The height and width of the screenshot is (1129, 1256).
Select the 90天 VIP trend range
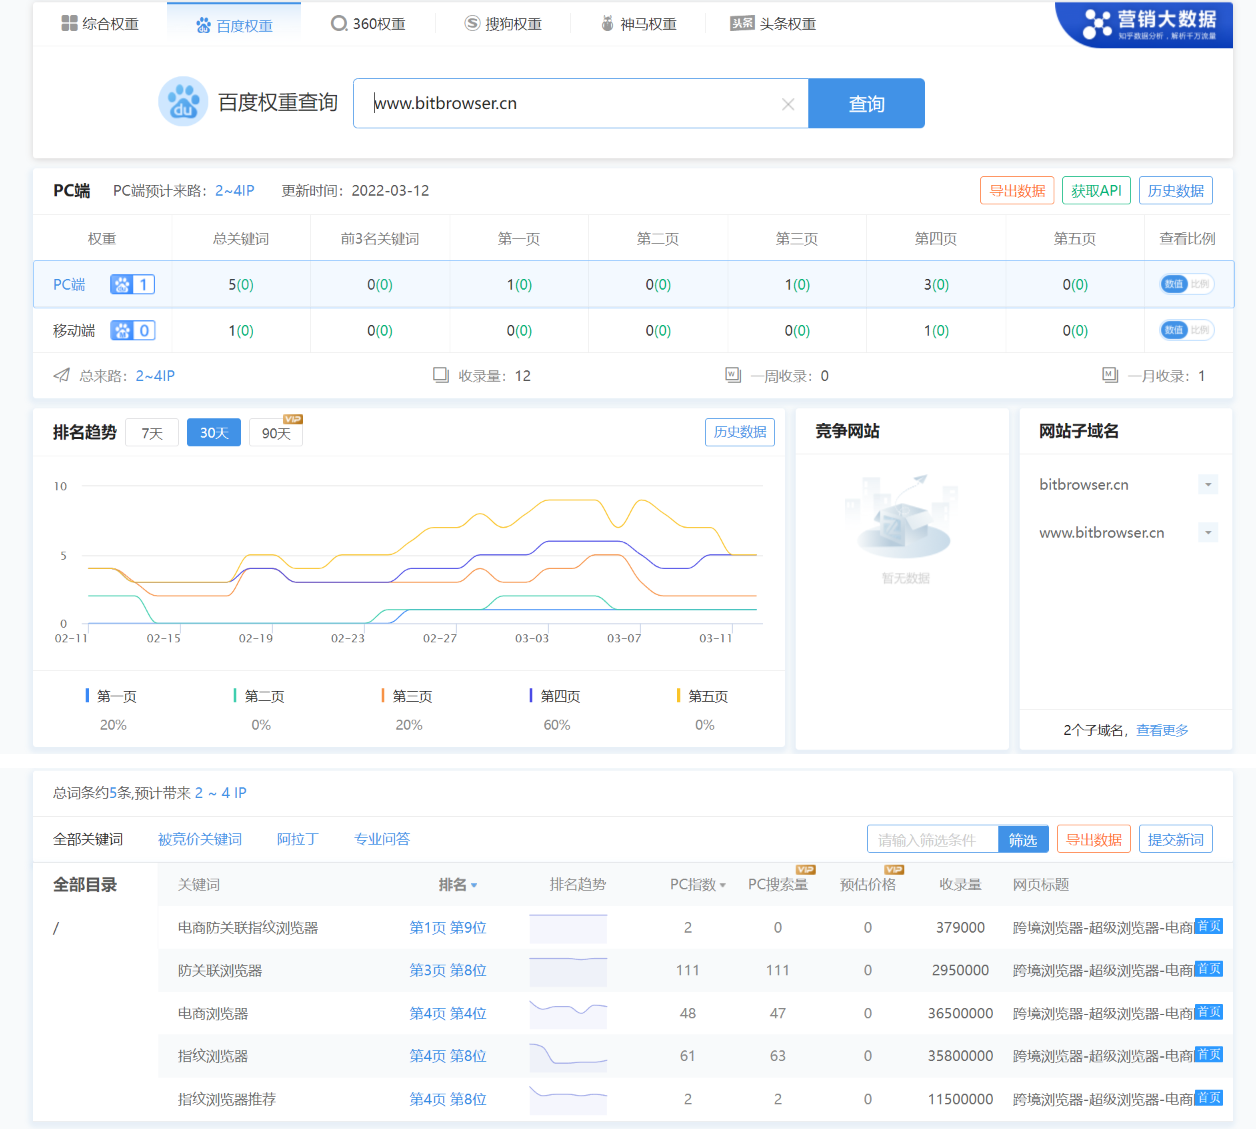coord(276,432)
